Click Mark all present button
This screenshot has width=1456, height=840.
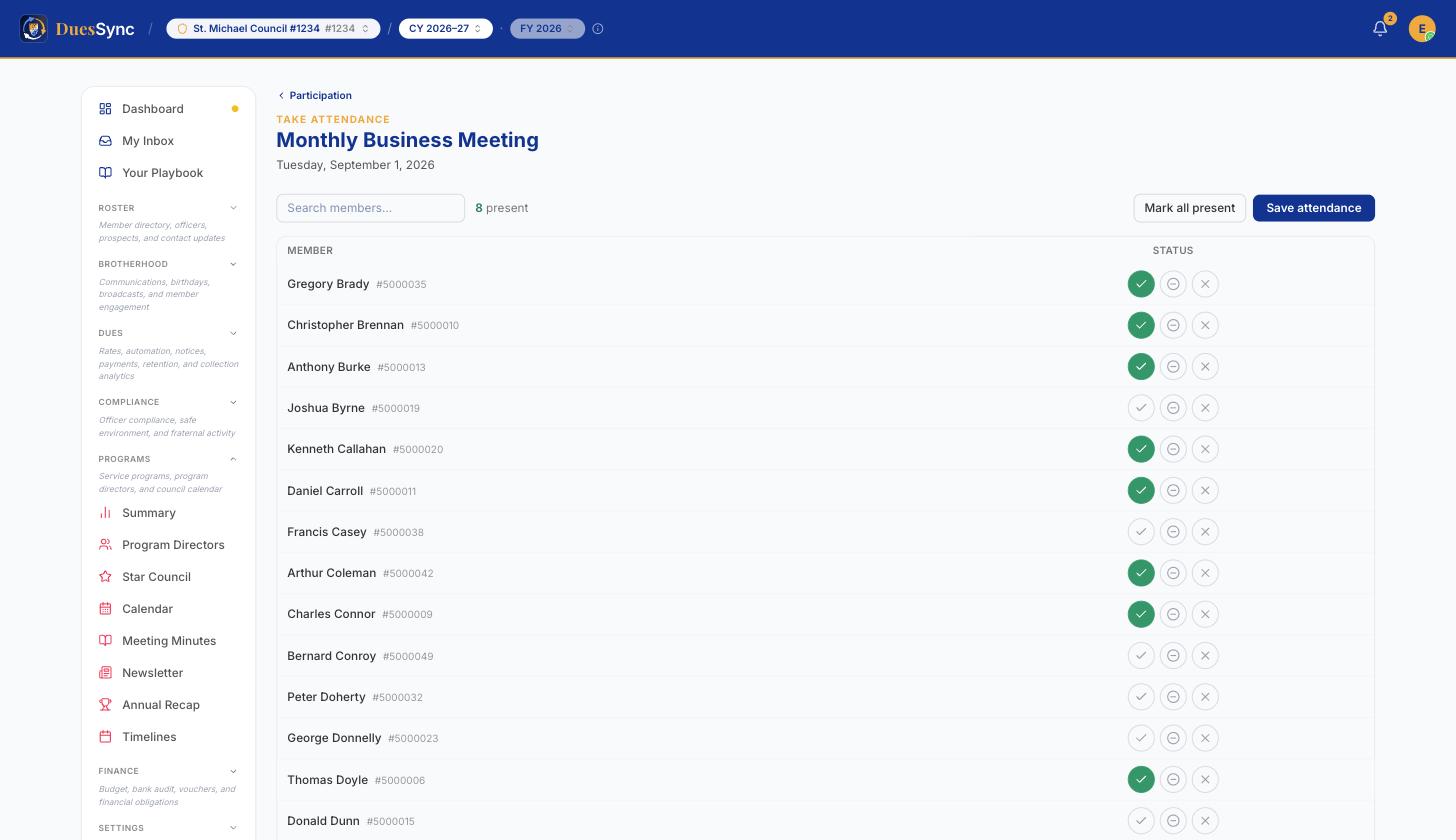(x=1189, y=208)
